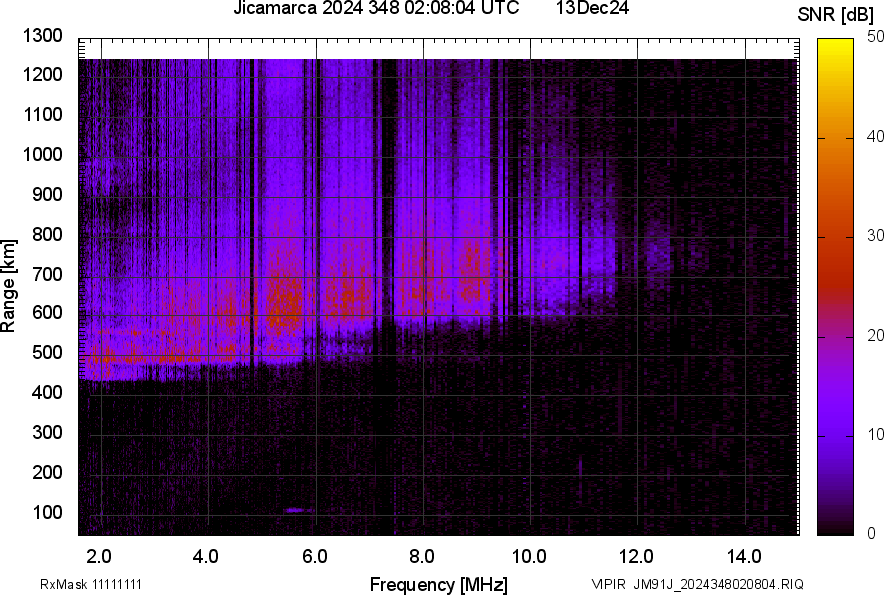884x595 pixels.
Task: Click the 'VIPIR JM91J_2024348020804.RIQ' file name
Action: coord(697,584)
